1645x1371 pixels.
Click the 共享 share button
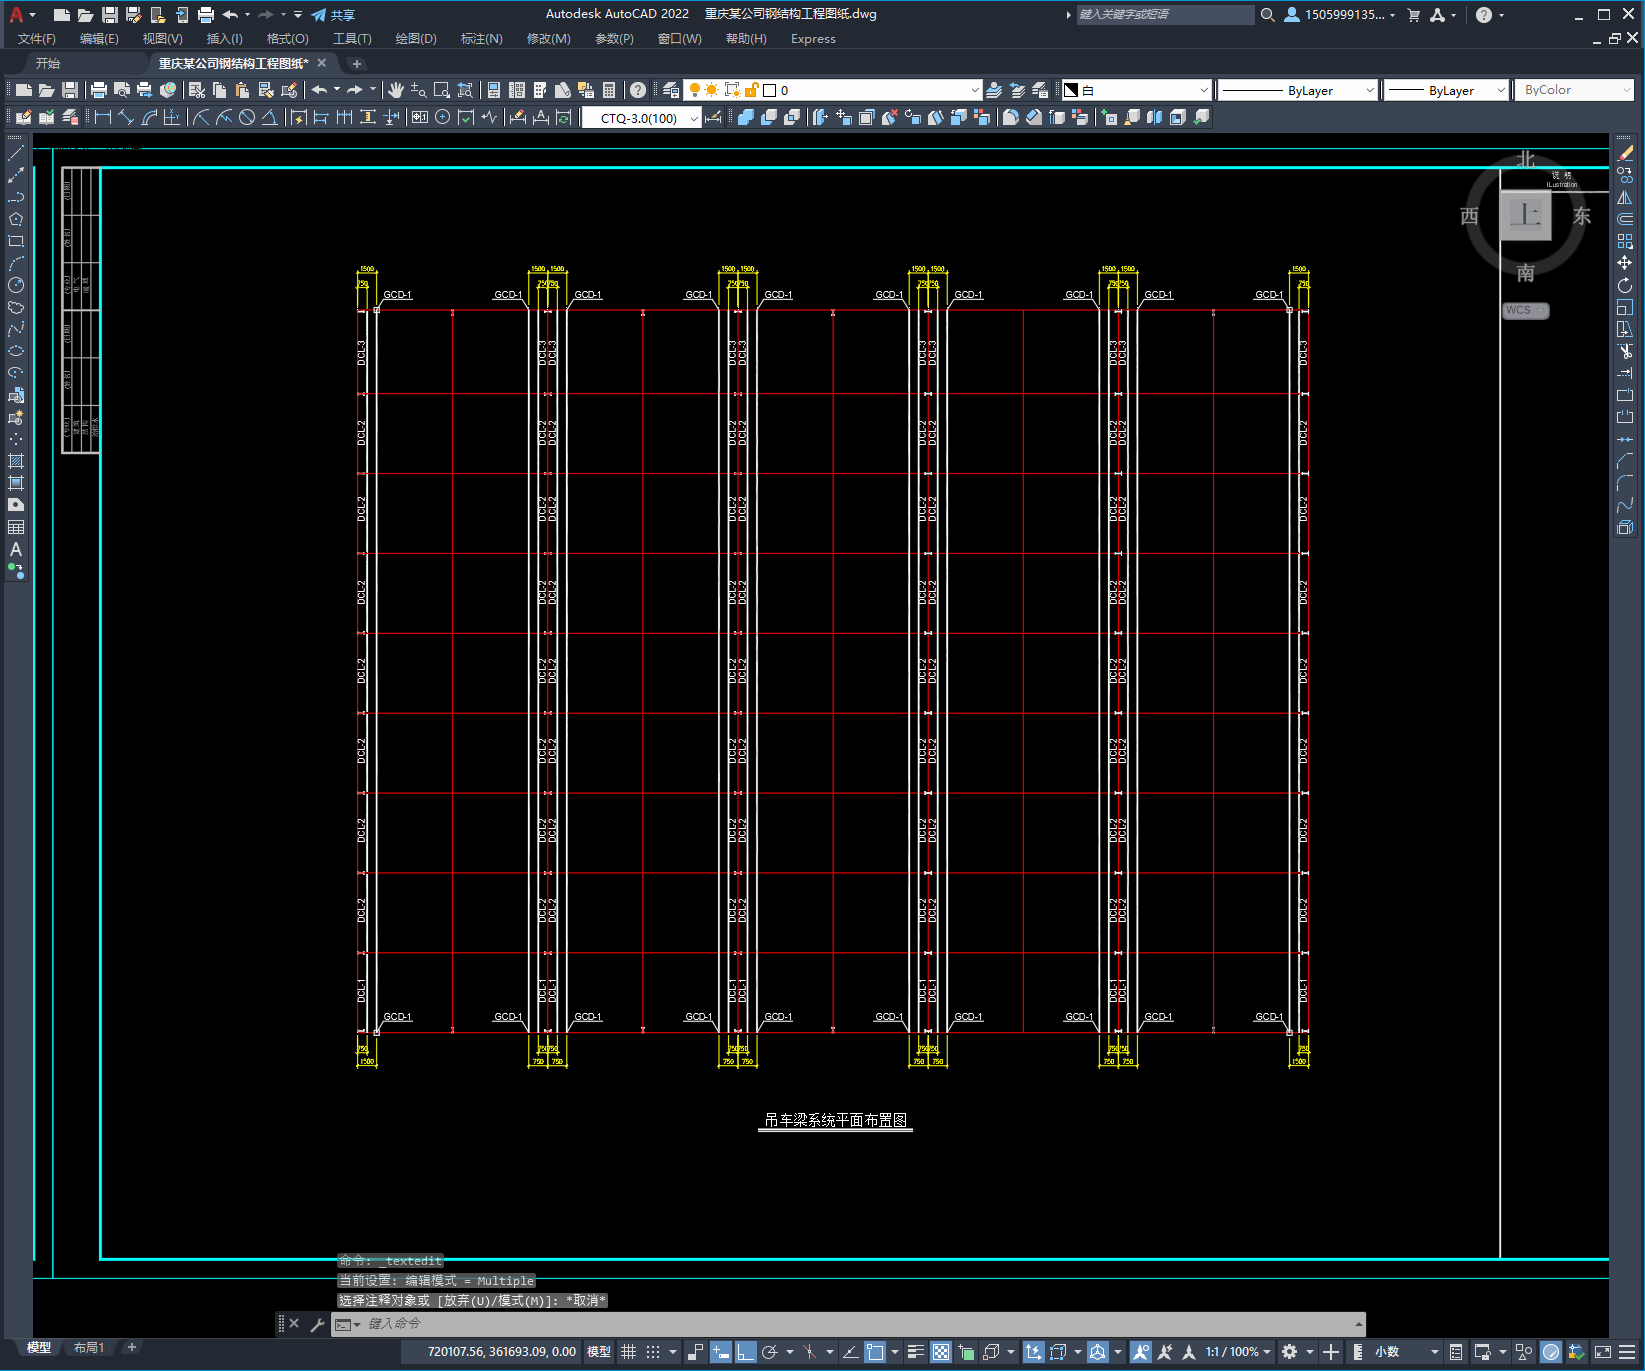pyautogui.click(x=333, y=15)
